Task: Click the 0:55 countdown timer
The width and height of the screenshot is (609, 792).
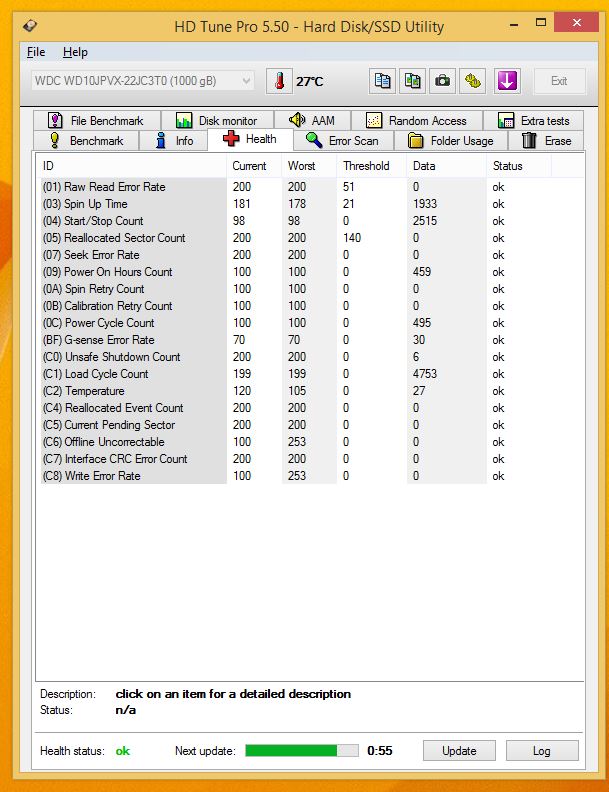Action: click(380, 751)
